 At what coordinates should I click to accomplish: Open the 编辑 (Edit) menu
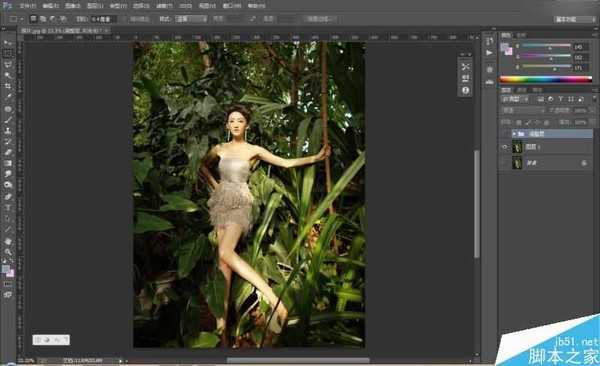click(51, 6)
